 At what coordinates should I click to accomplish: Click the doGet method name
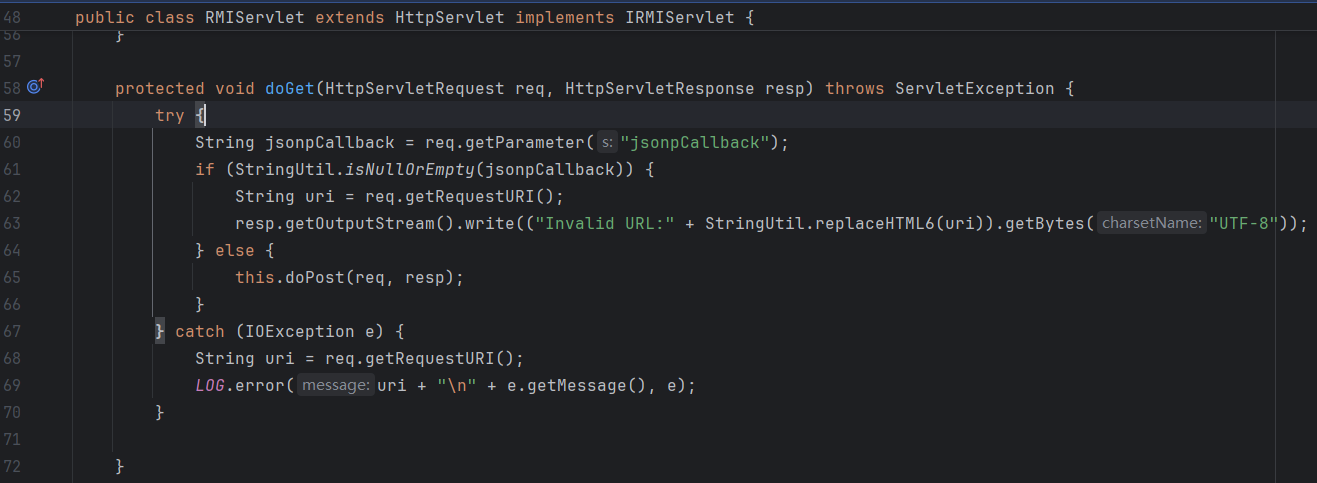tap(290, 89)
